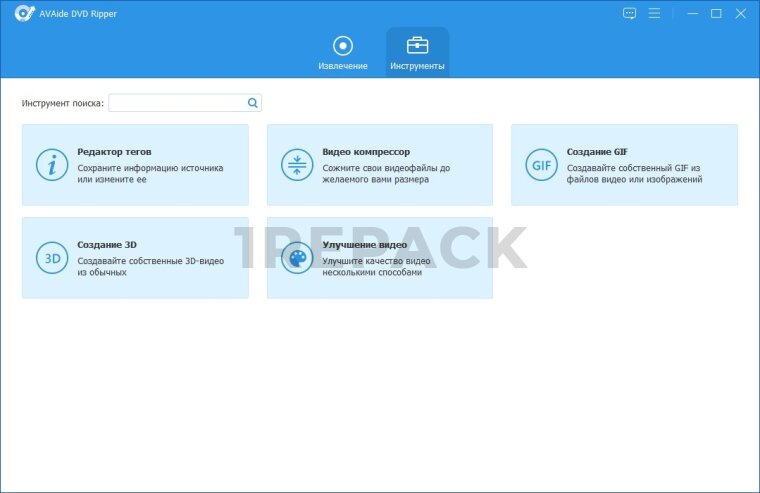Open the Video Enhancer palette icon
Viewport: 760px width, 493px height.
click(297, 258)
